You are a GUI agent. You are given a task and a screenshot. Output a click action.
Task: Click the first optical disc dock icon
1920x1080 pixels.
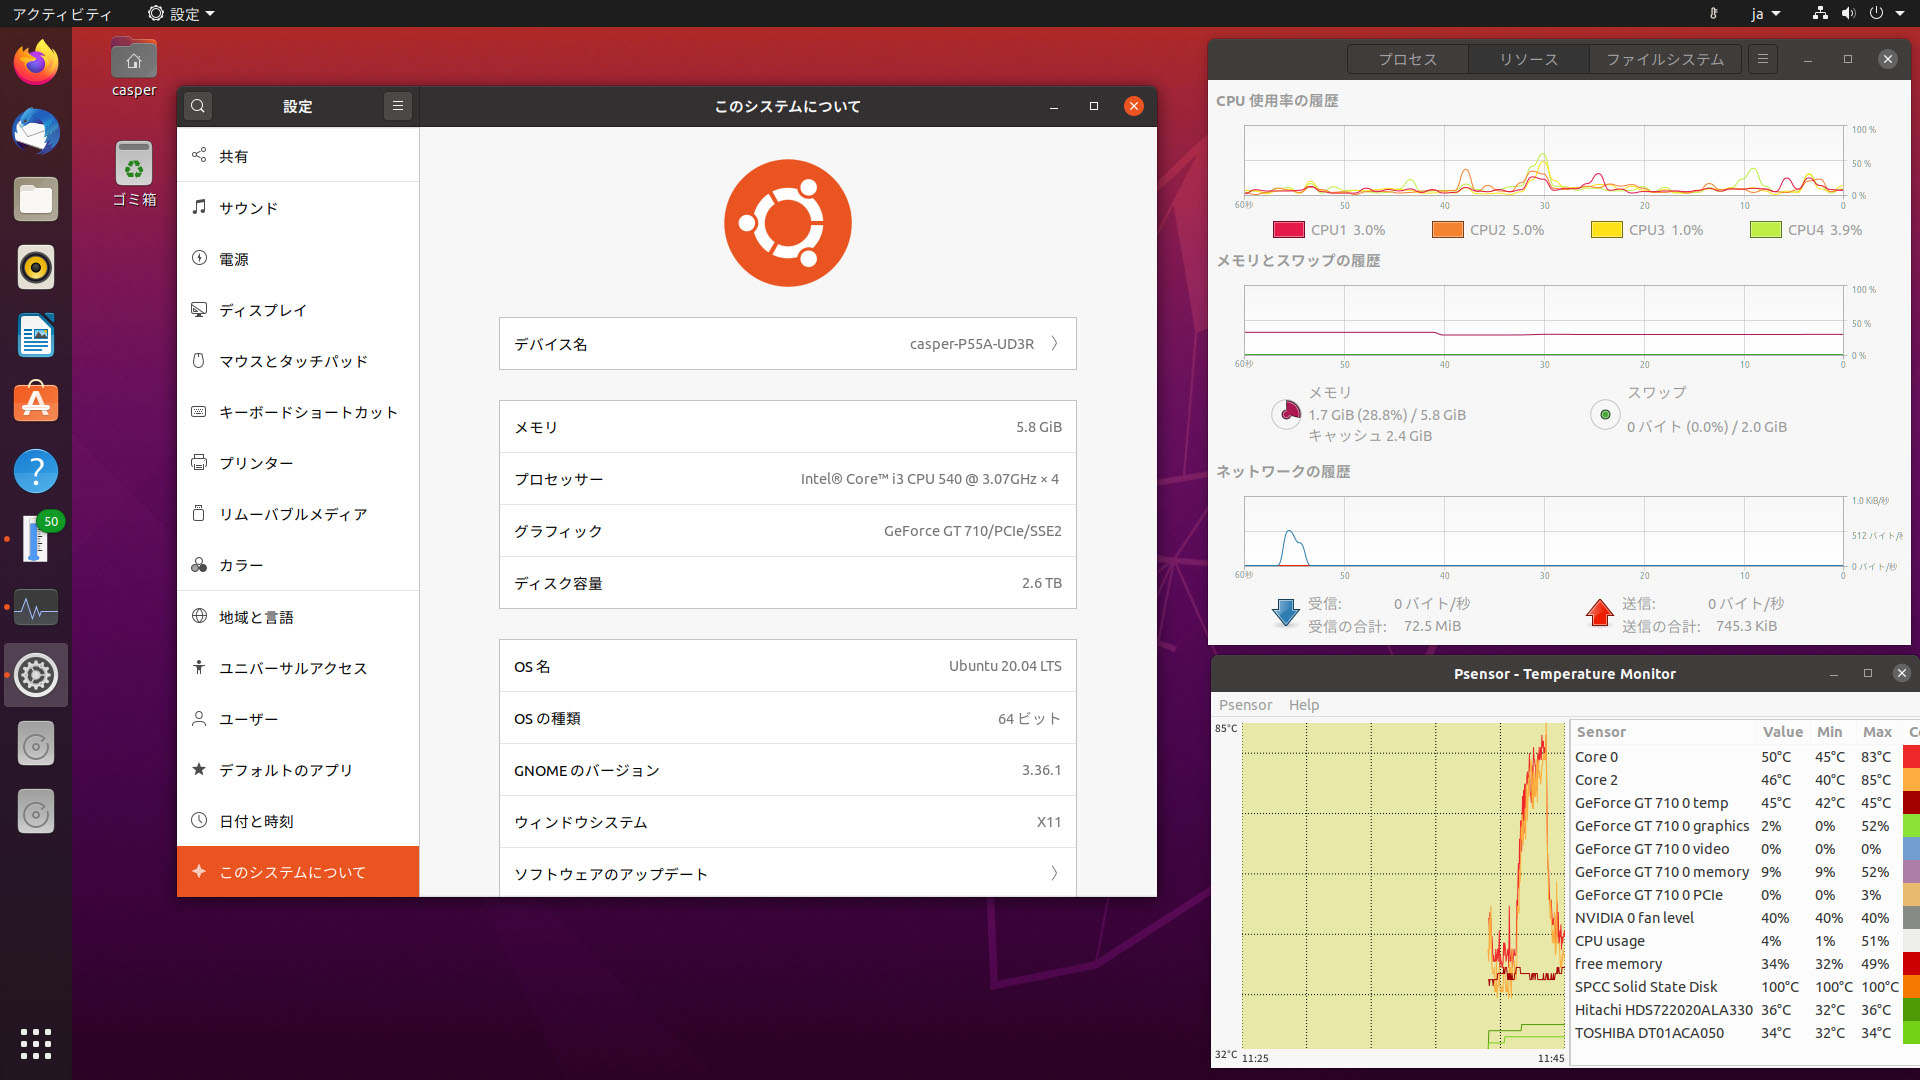36,745
